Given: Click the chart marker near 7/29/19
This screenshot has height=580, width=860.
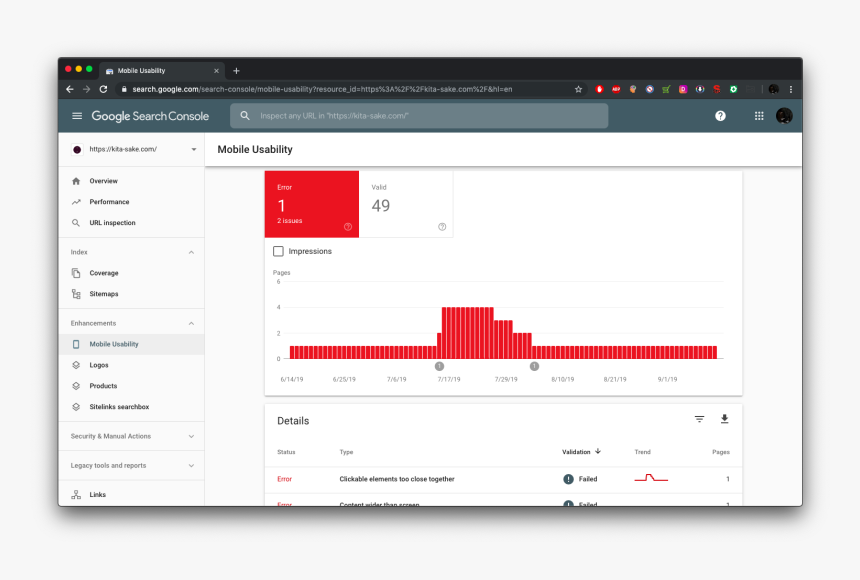Looking at the screenshot, I should 534,366.
